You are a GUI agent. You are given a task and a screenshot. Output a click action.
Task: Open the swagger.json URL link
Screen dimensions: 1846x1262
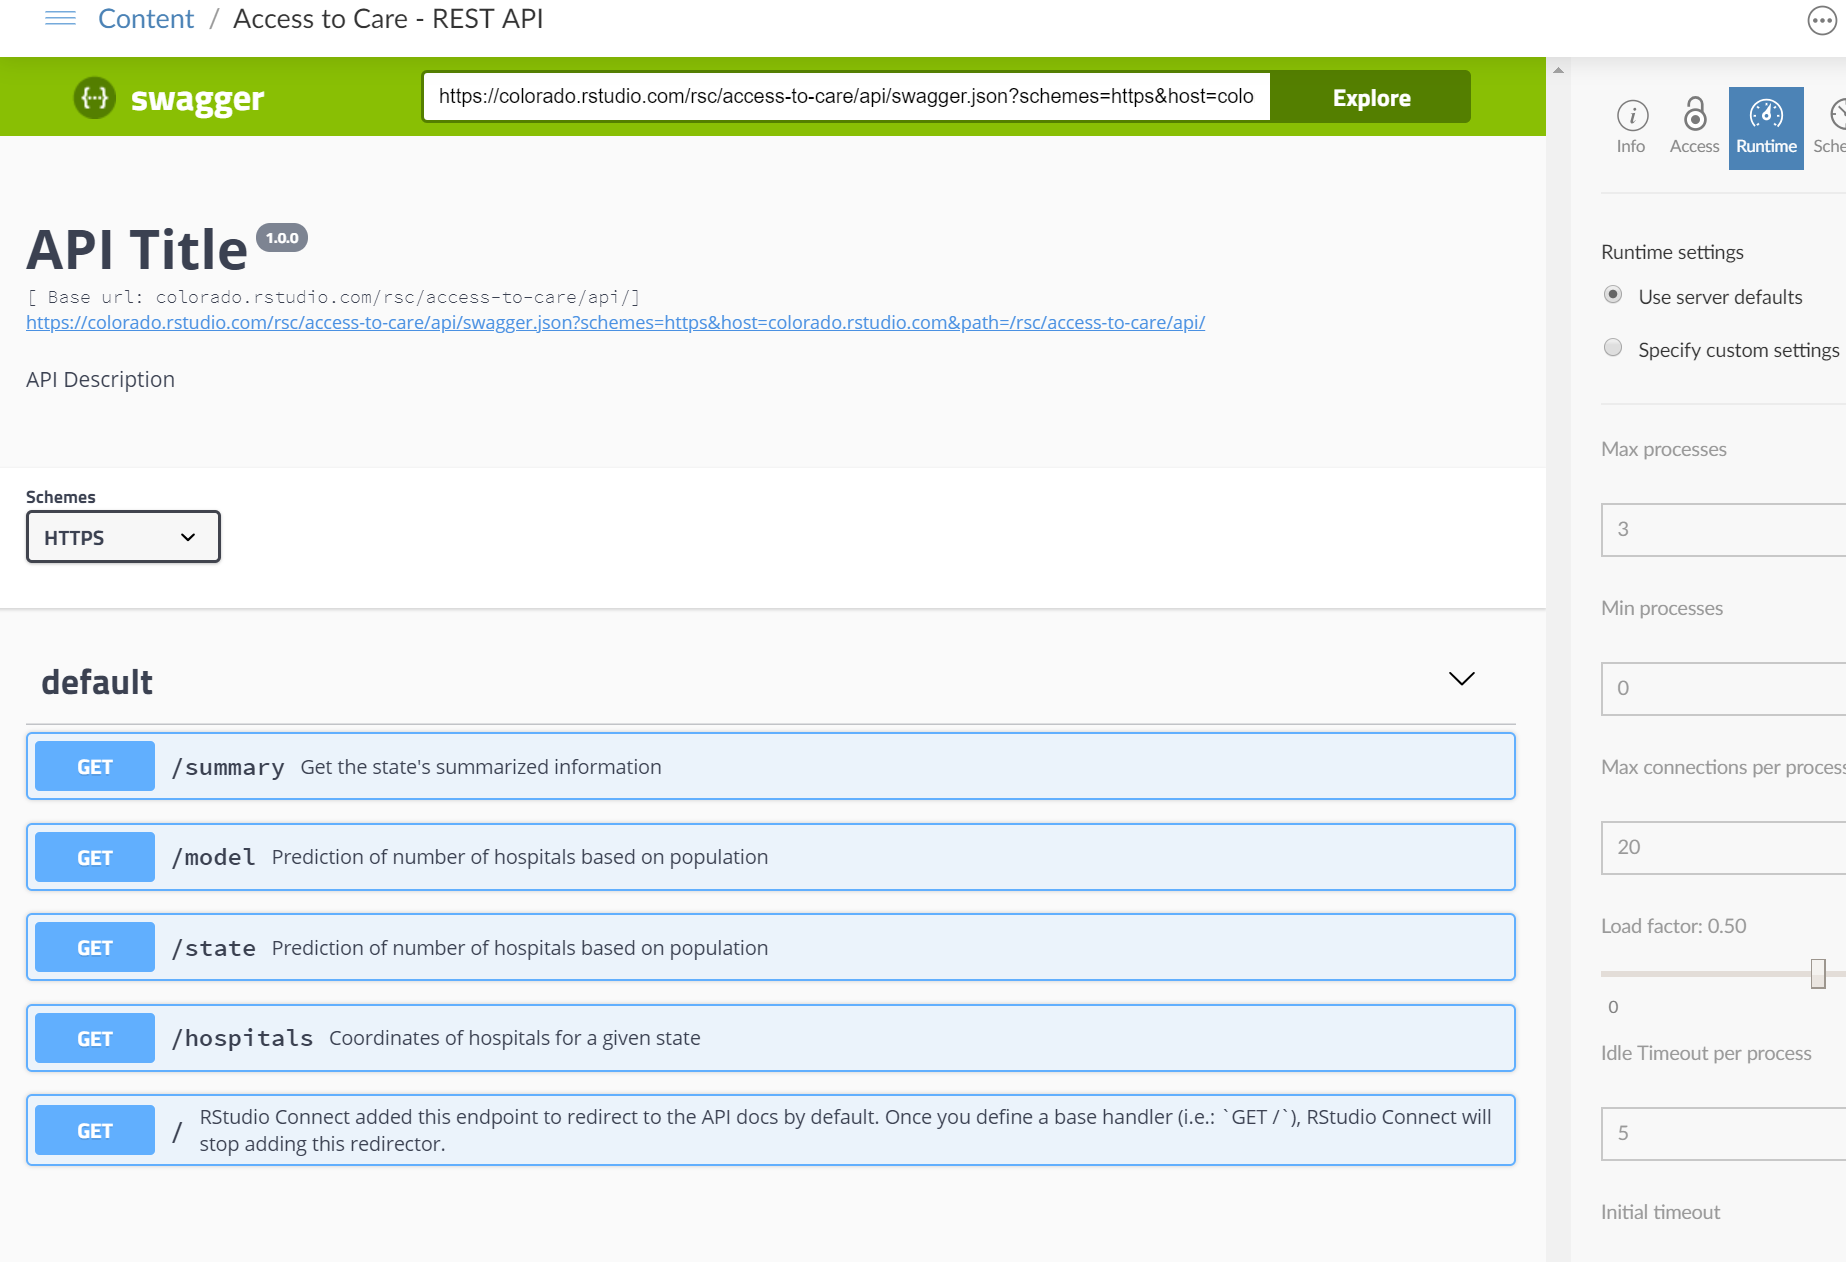(x=615, y=323)
